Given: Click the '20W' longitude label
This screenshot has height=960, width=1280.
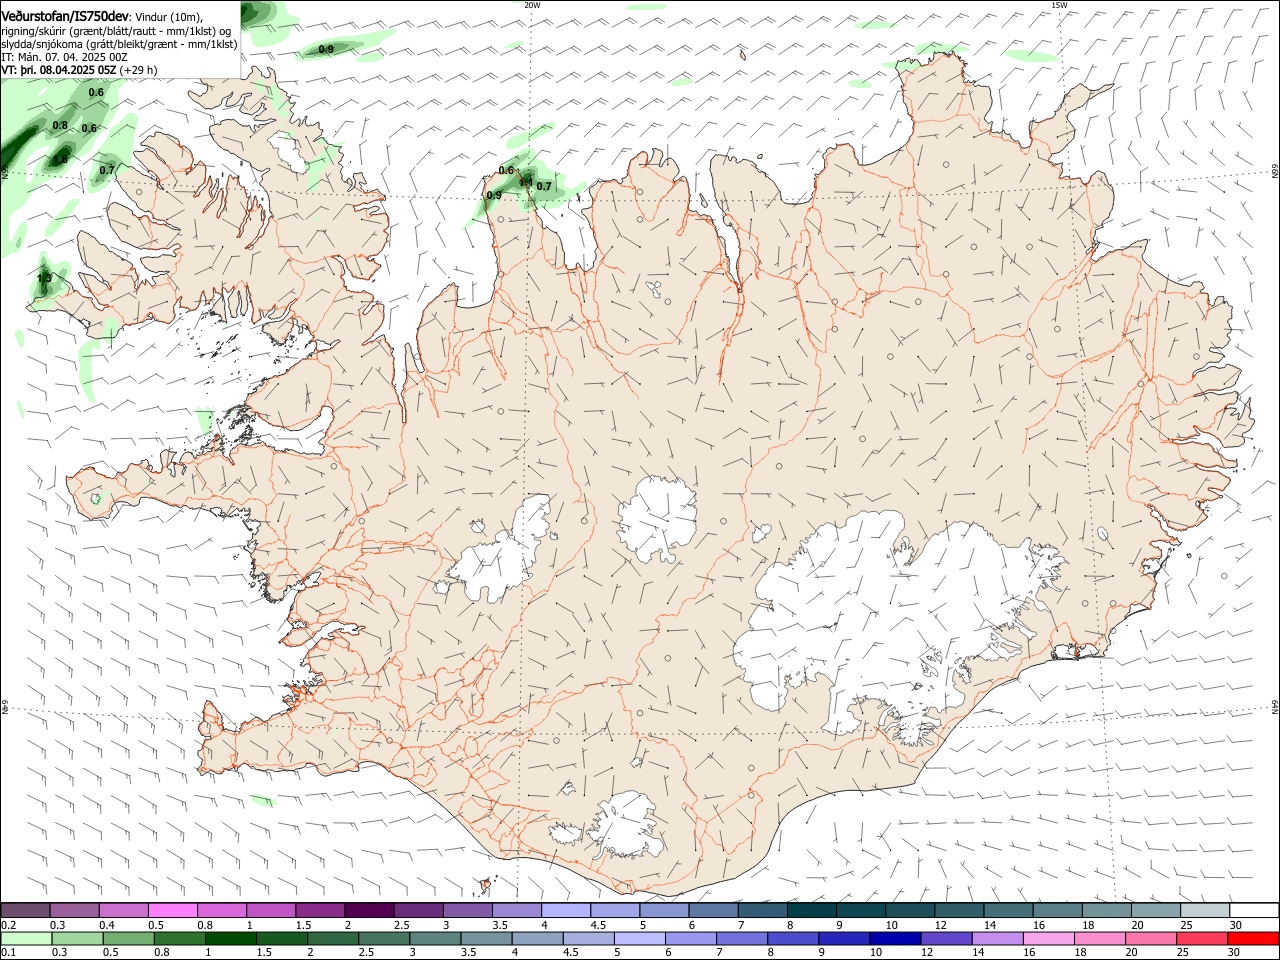Looking at the screenshot, I should point(532,5).
